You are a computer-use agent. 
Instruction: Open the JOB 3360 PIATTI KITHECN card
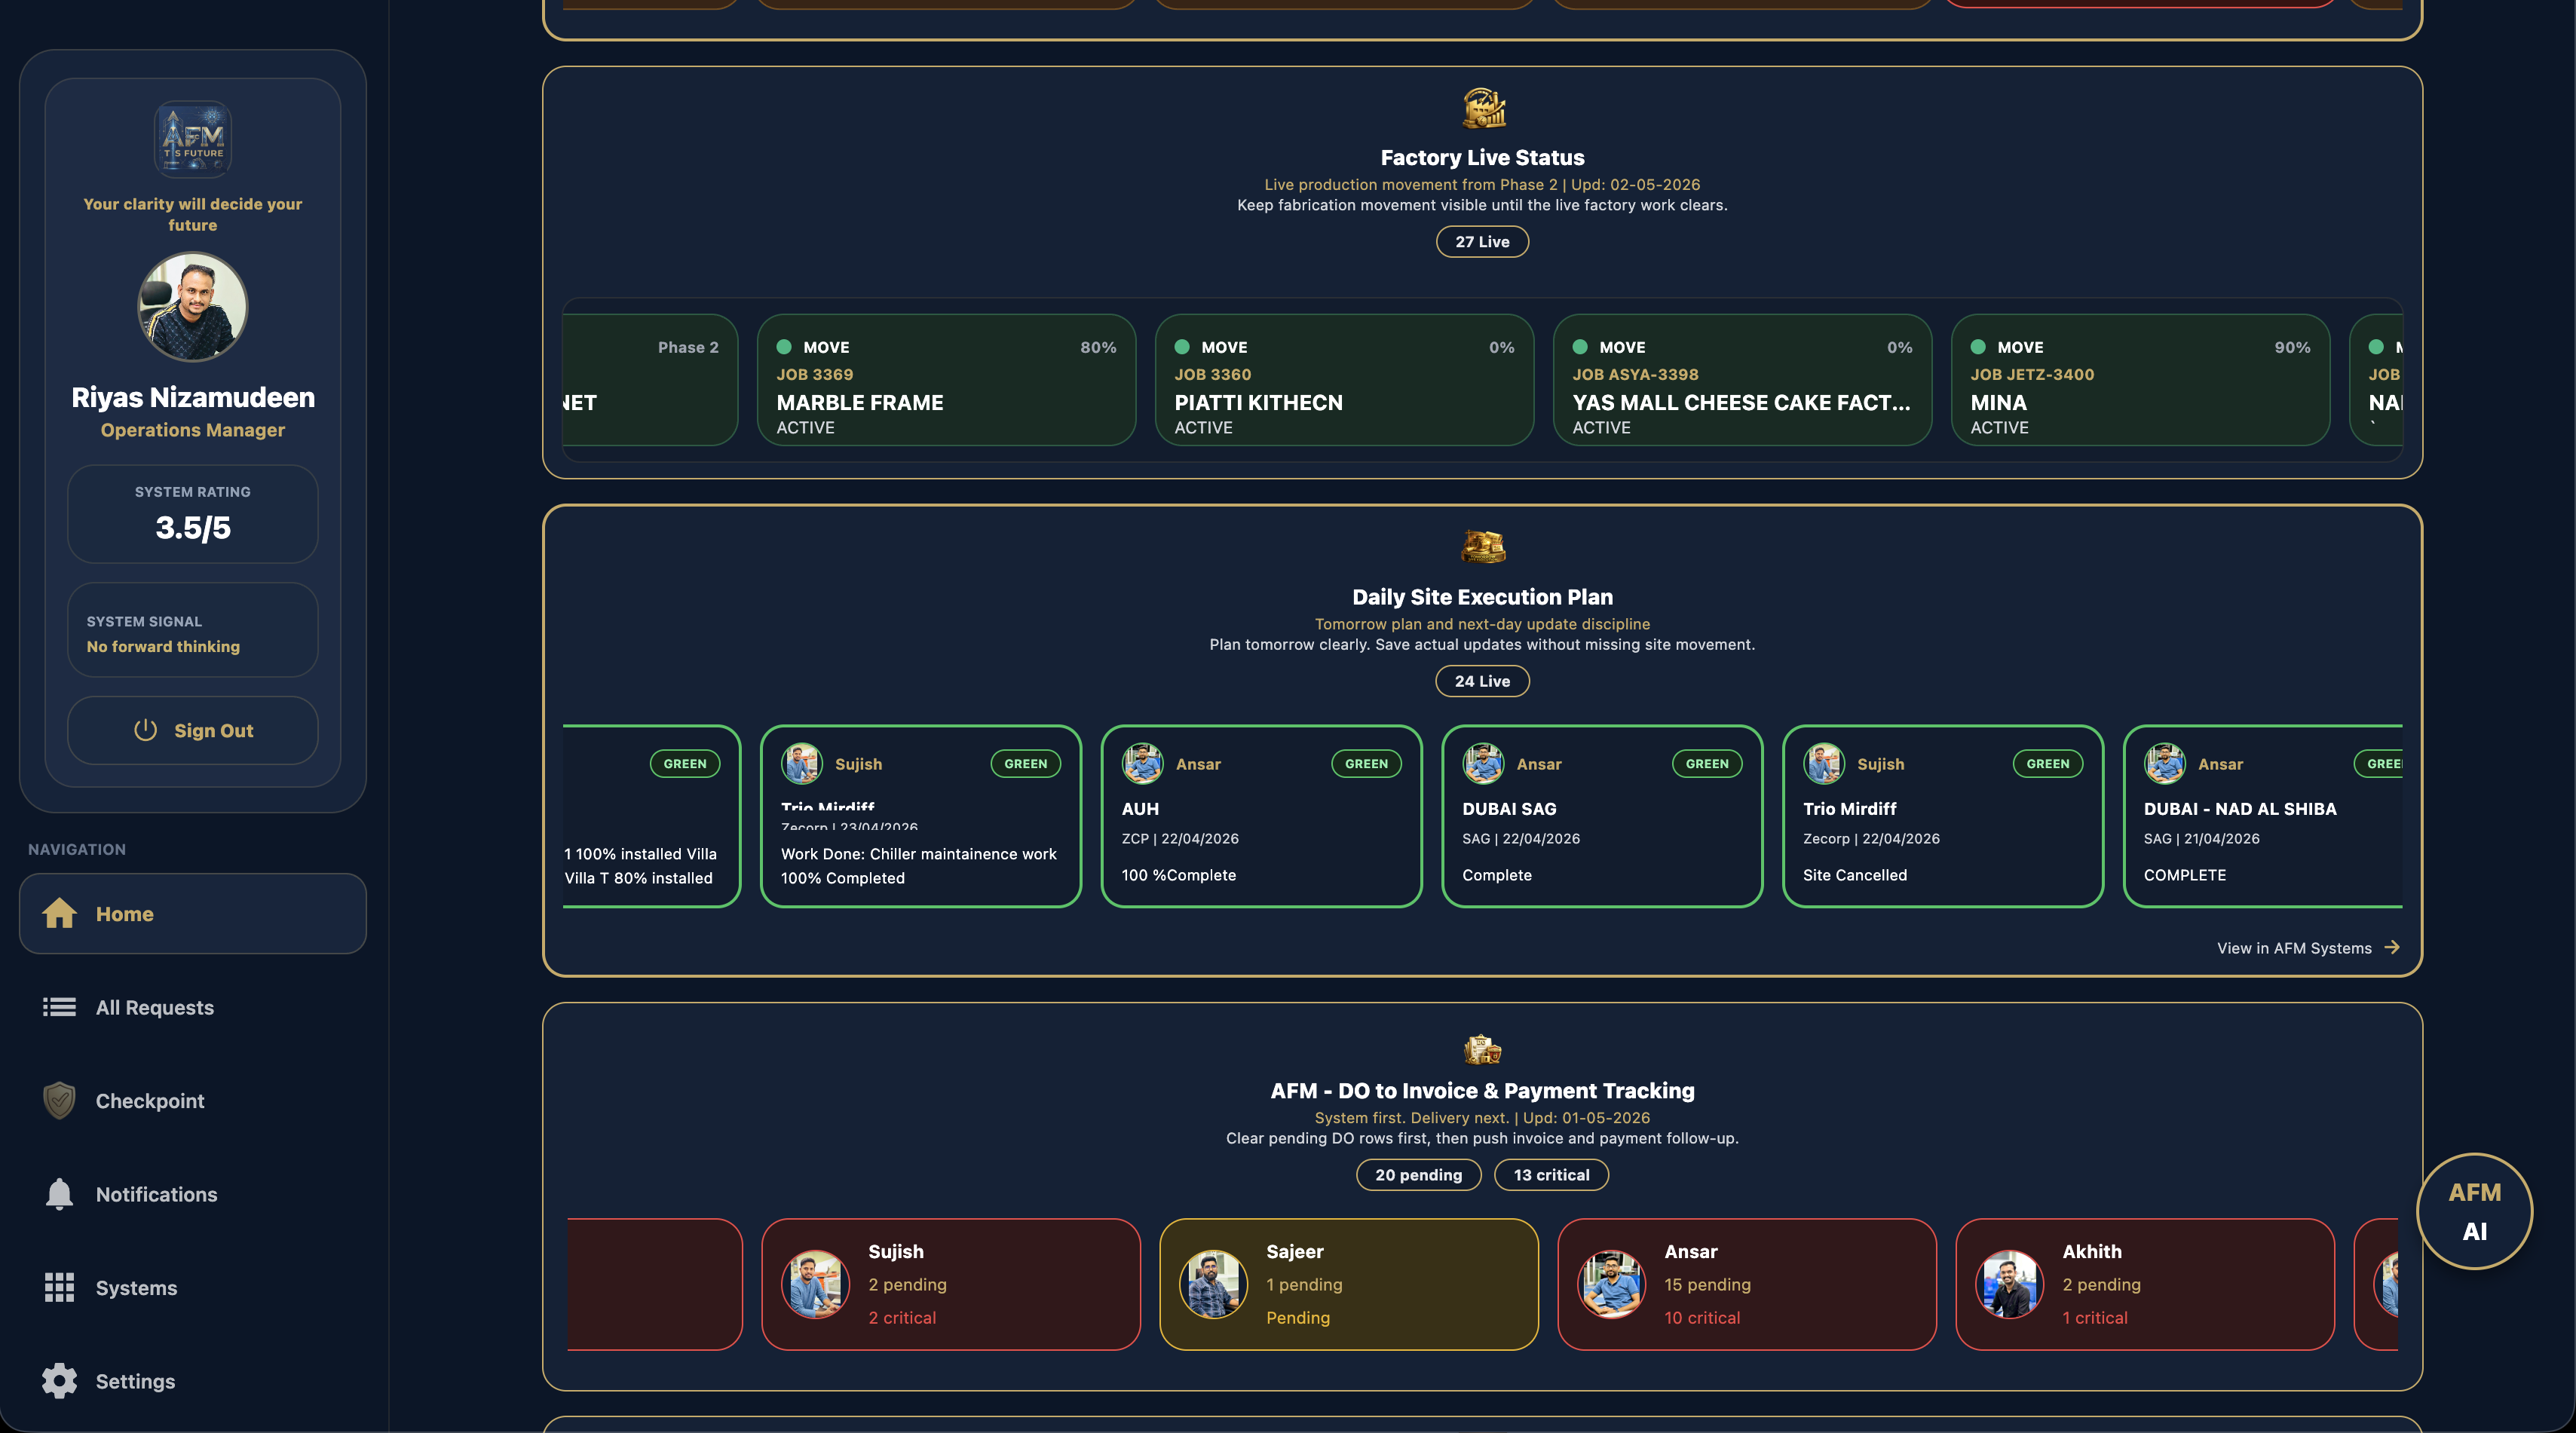[1344, 380]
